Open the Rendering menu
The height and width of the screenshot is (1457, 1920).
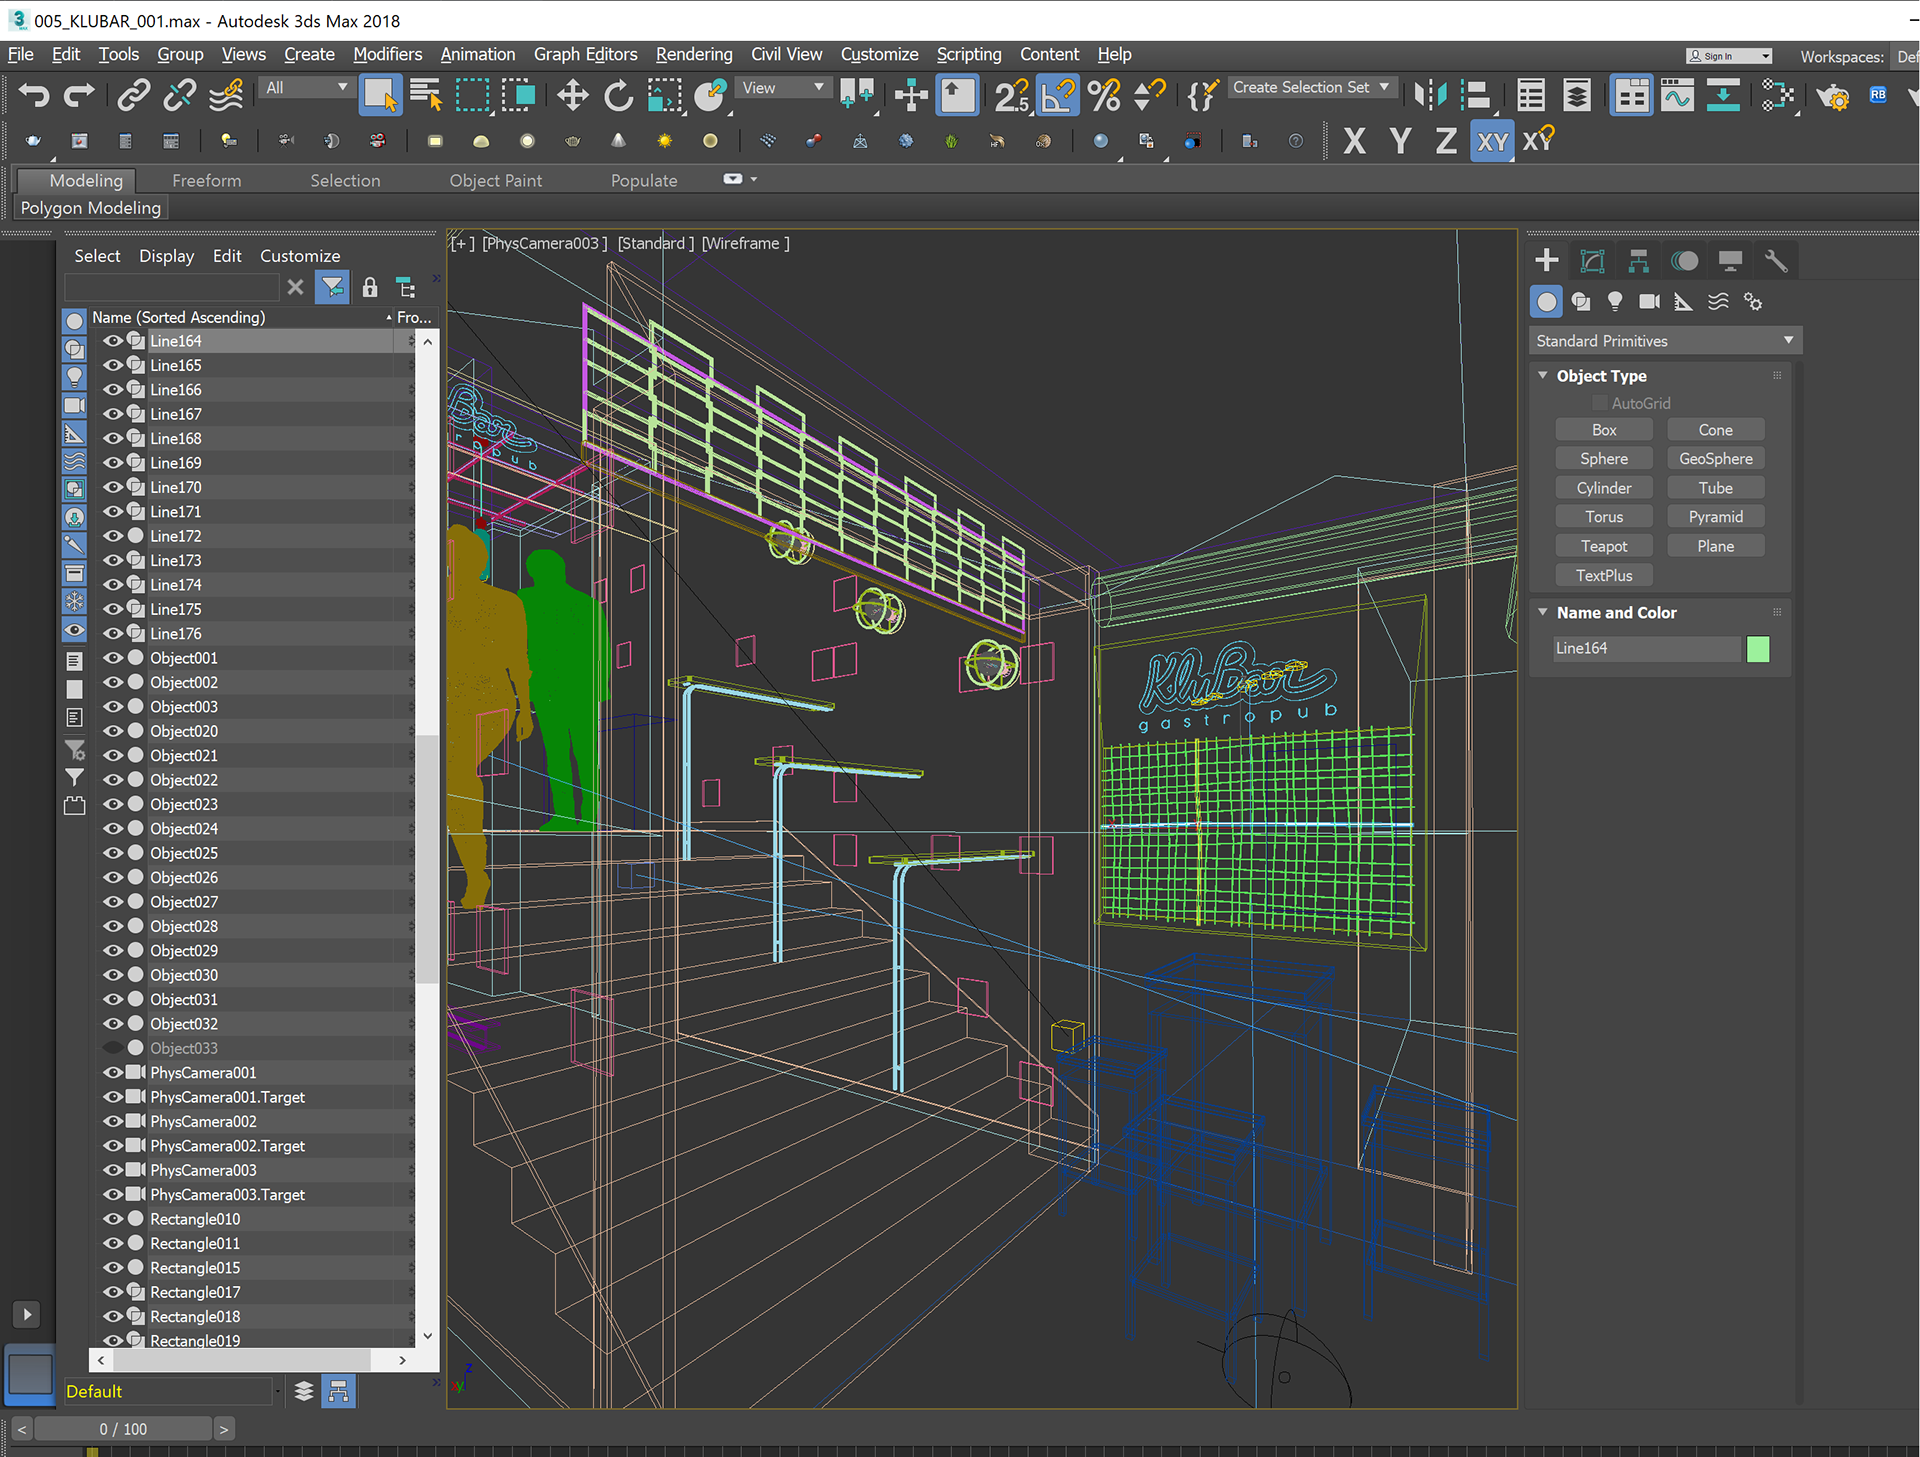693,54
